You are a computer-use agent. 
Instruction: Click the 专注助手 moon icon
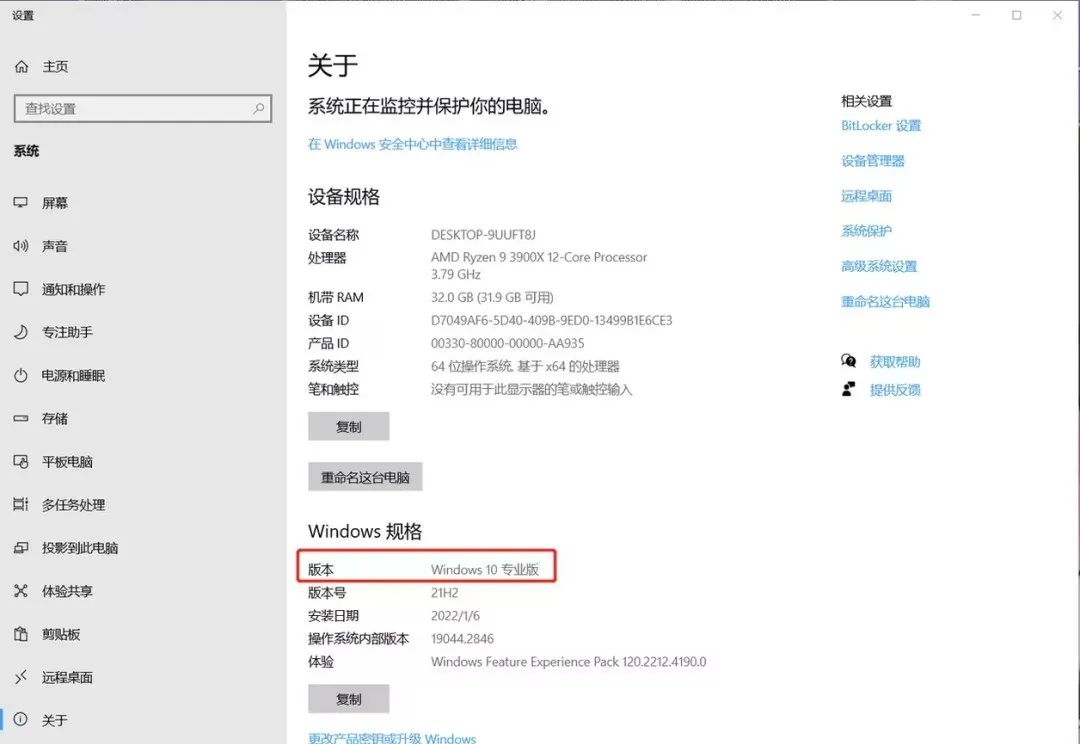point(21,332)
